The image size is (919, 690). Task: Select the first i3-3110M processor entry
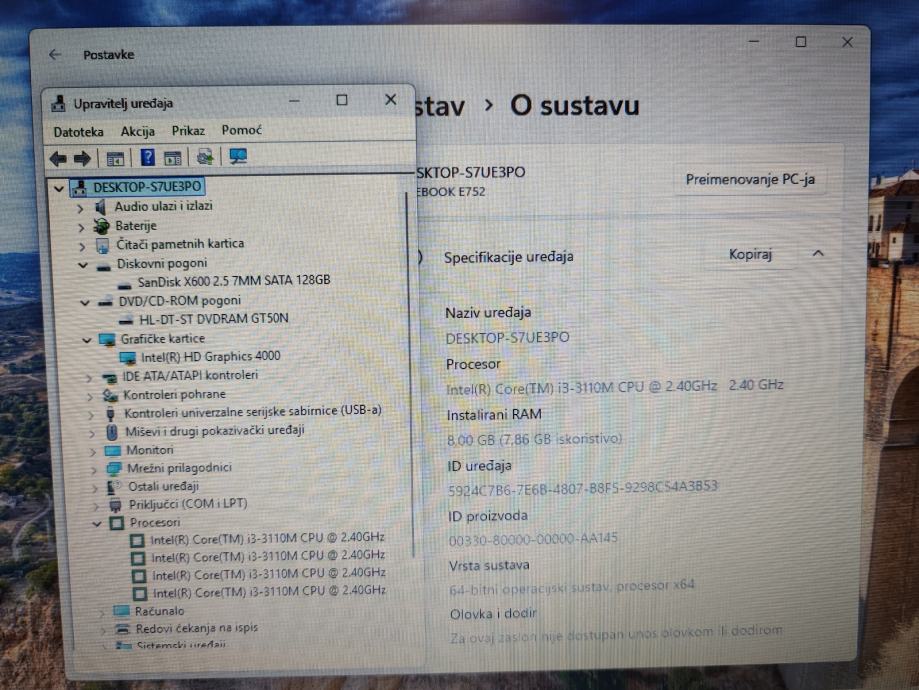(267, 538)
